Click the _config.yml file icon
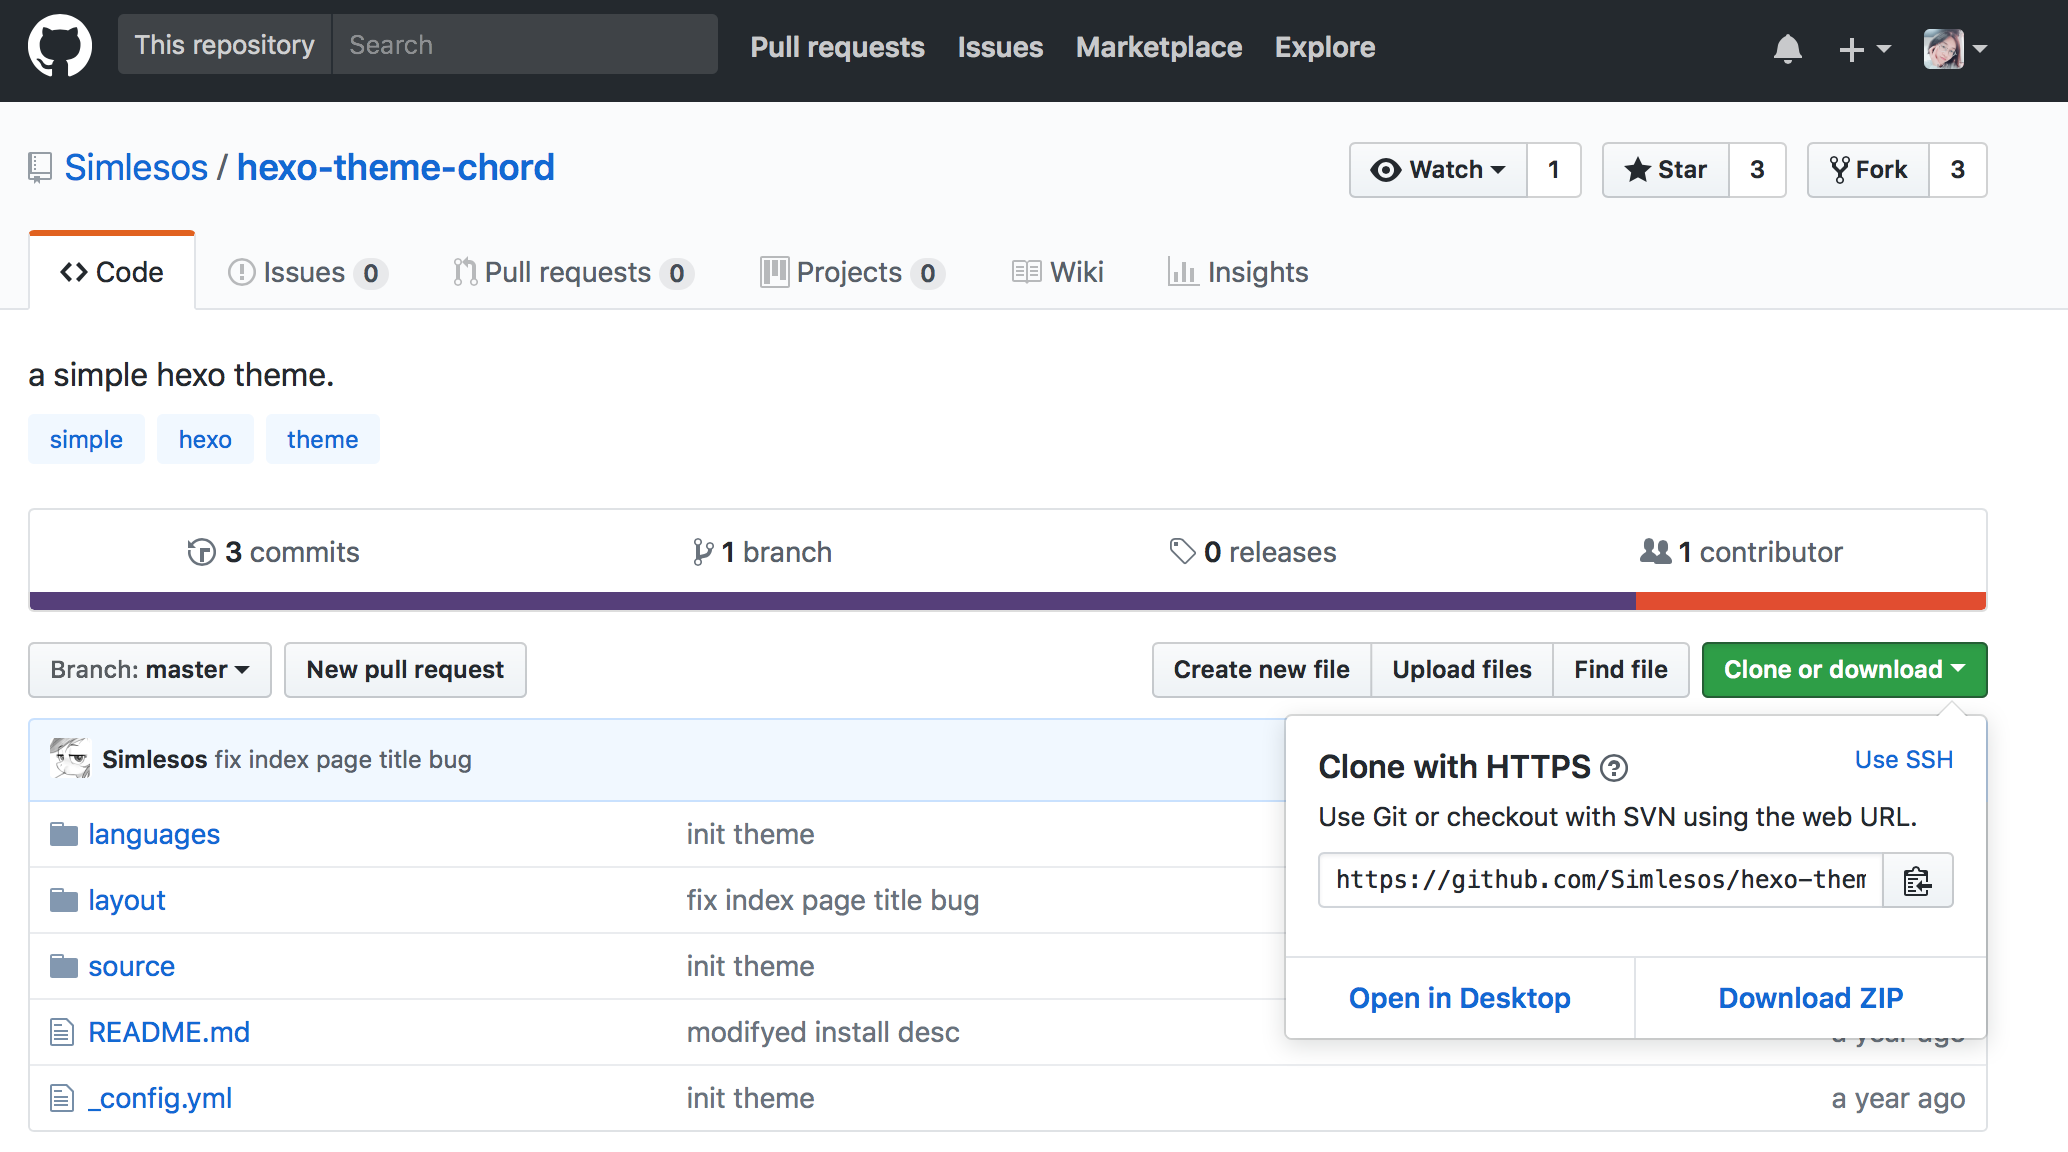The height and width of the screenshot is (1152, 2068). coord(62,1098)
